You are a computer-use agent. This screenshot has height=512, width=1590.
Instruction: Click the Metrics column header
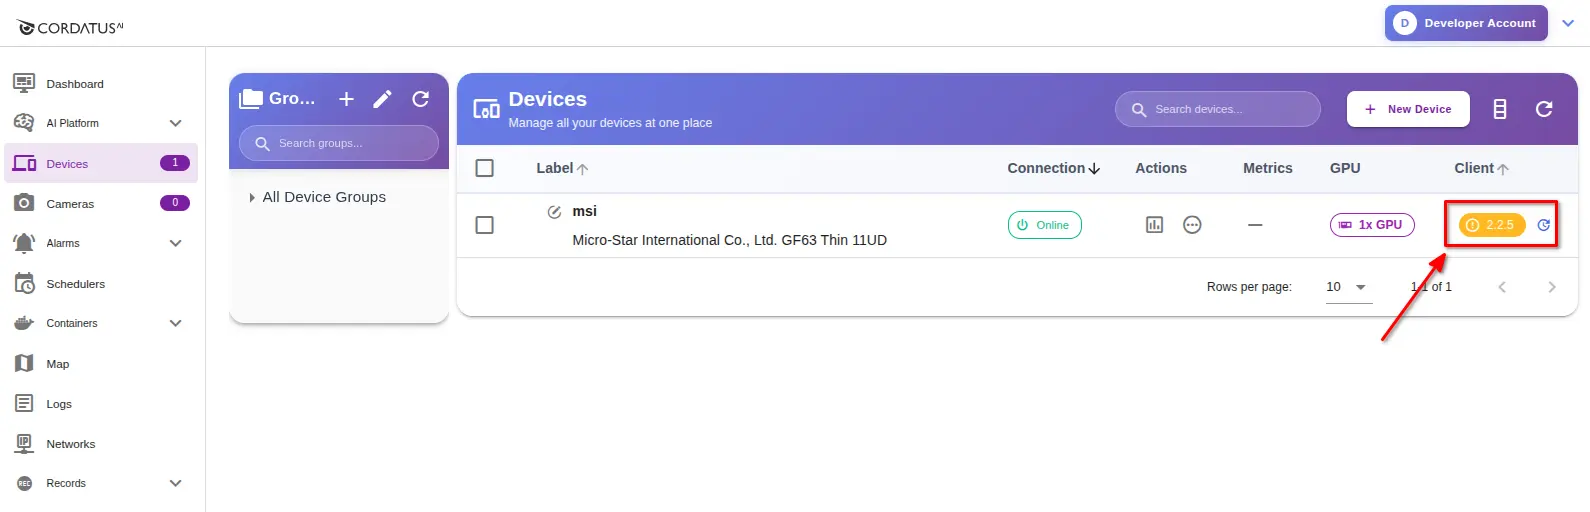[x=1268, y=168]
